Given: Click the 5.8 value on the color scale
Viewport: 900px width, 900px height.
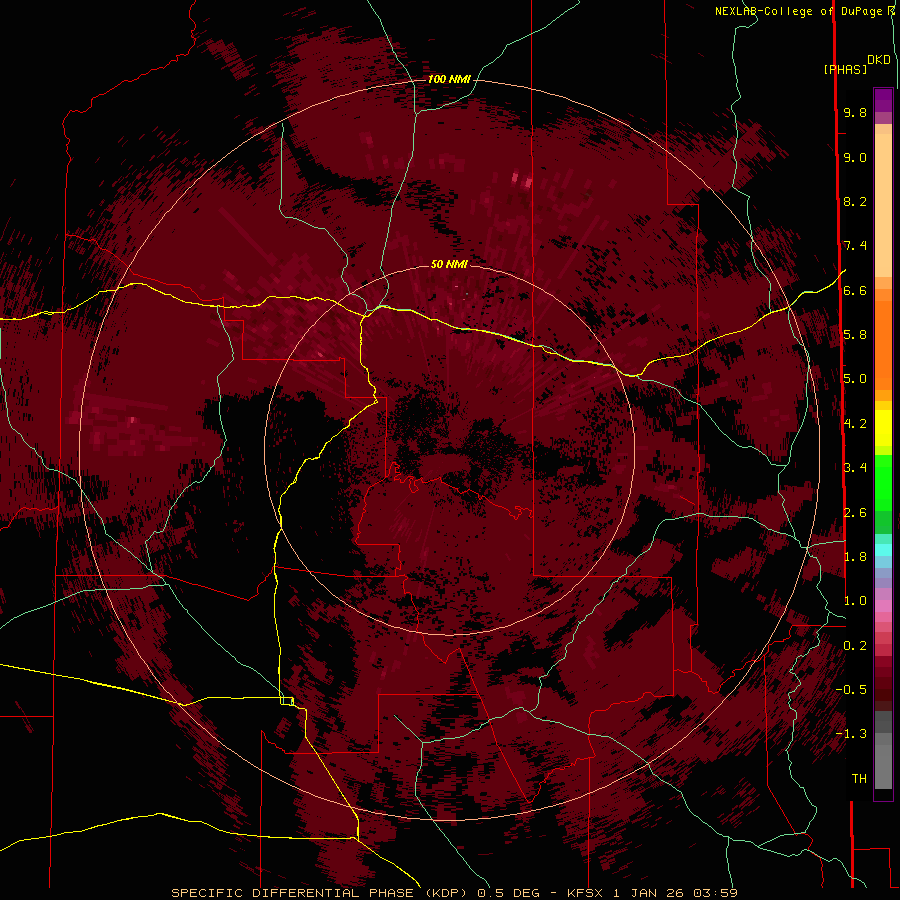Looking at the screenshot, I should pos(855,335).
